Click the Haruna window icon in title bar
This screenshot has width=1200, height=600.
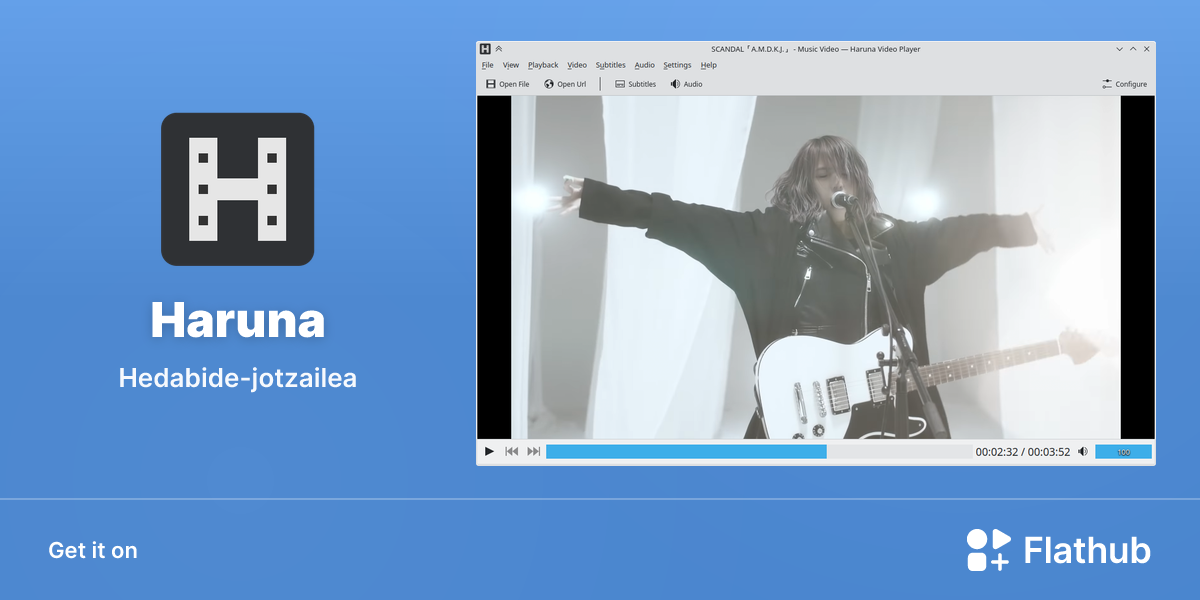coord(485,48)
